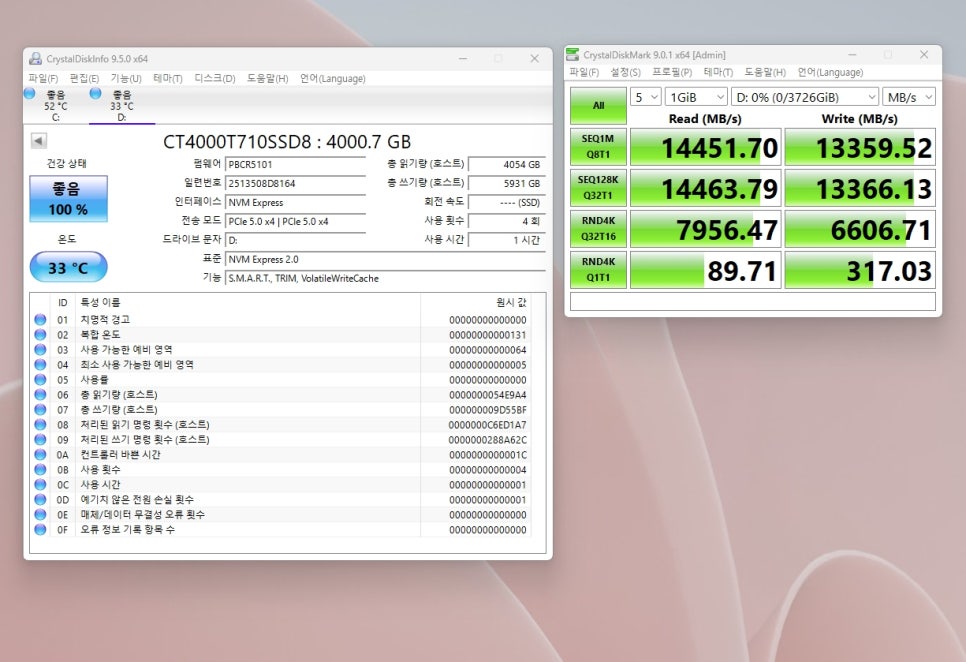Click the status dot of attribute 0C

(41, 484)
